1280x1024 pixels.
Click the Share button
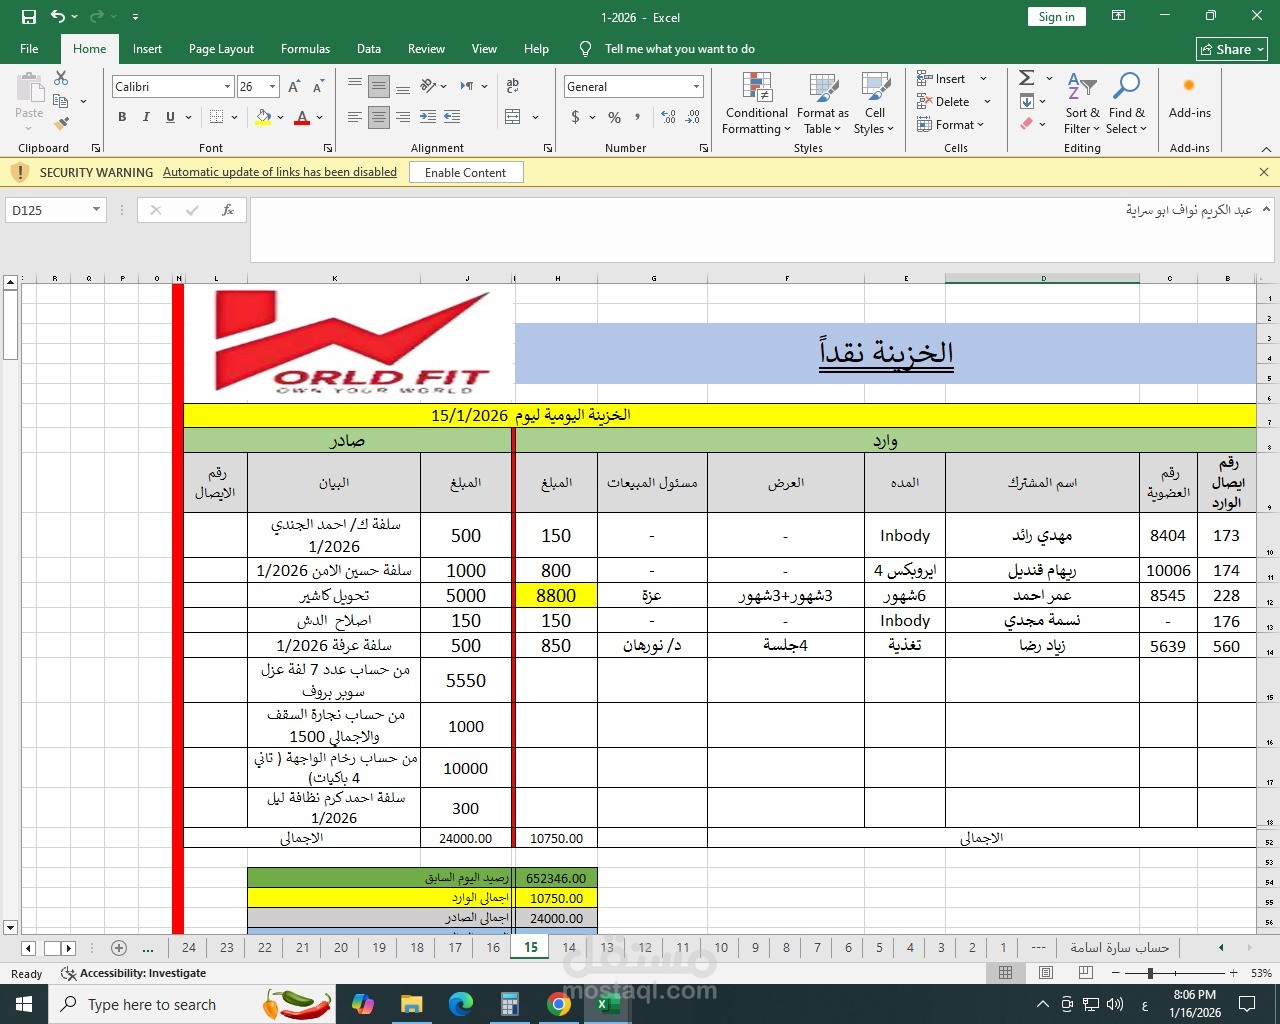[1232, 49]
